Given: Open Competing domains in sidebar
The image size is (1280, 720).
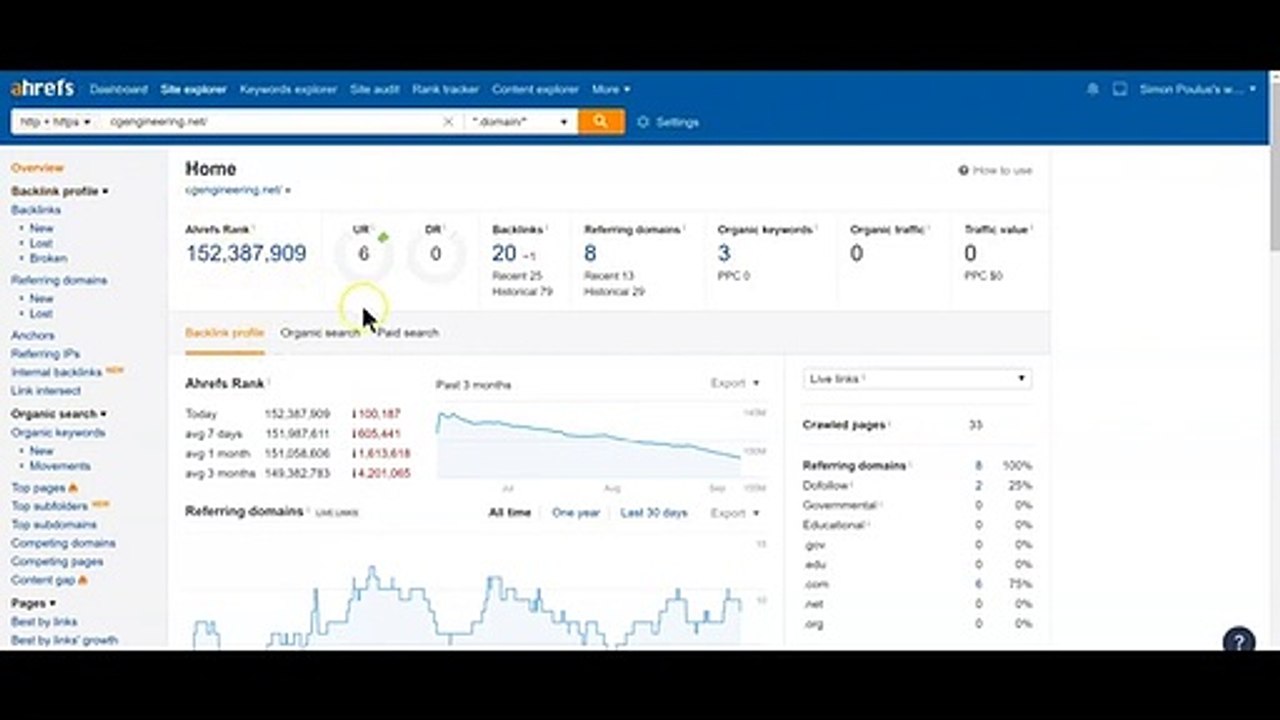Looking at the screenshot, I should point(63,543).
